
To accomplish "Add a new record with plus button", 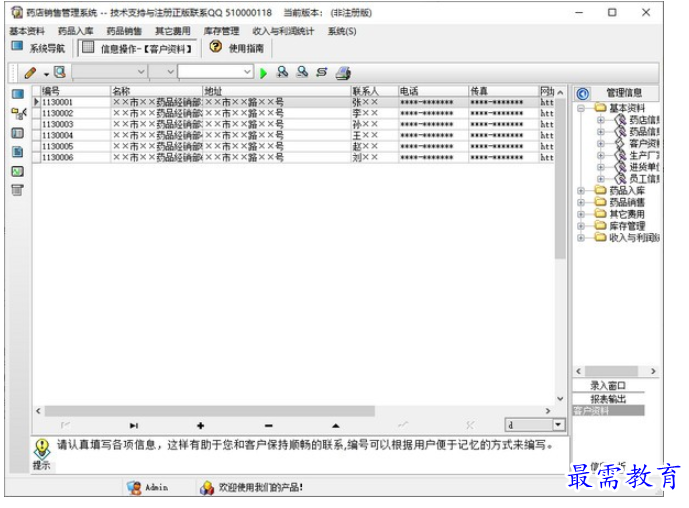I will pos(200,425).
